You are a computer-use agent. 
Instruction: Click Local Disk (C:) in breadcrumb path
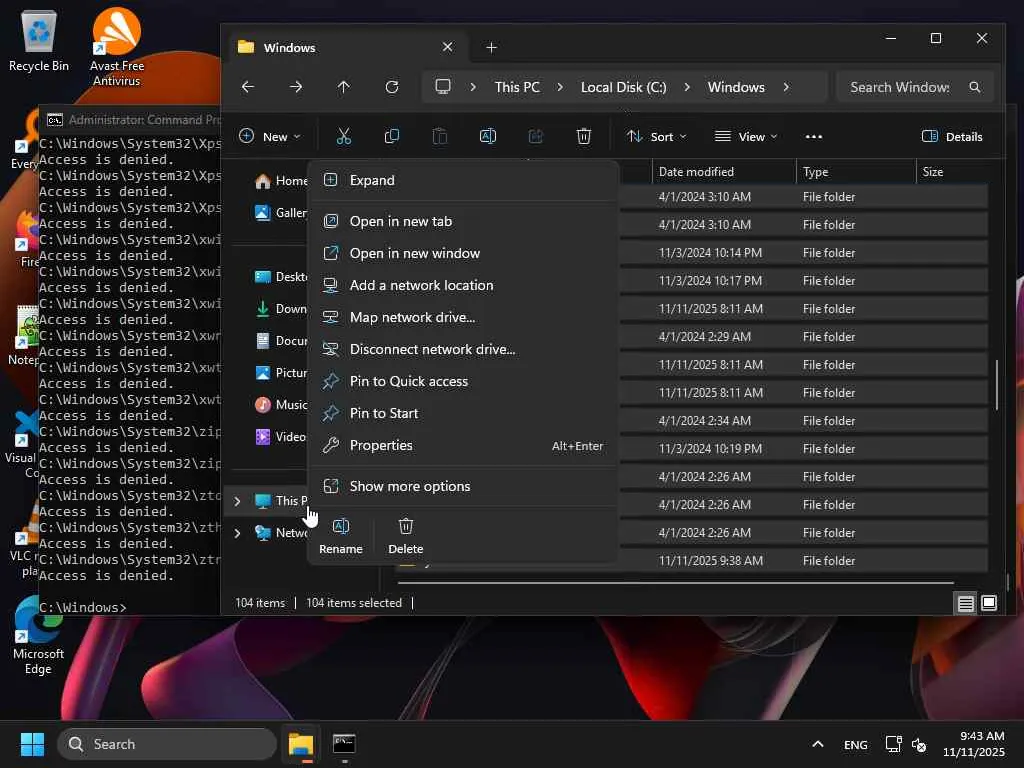click(623, 87)
